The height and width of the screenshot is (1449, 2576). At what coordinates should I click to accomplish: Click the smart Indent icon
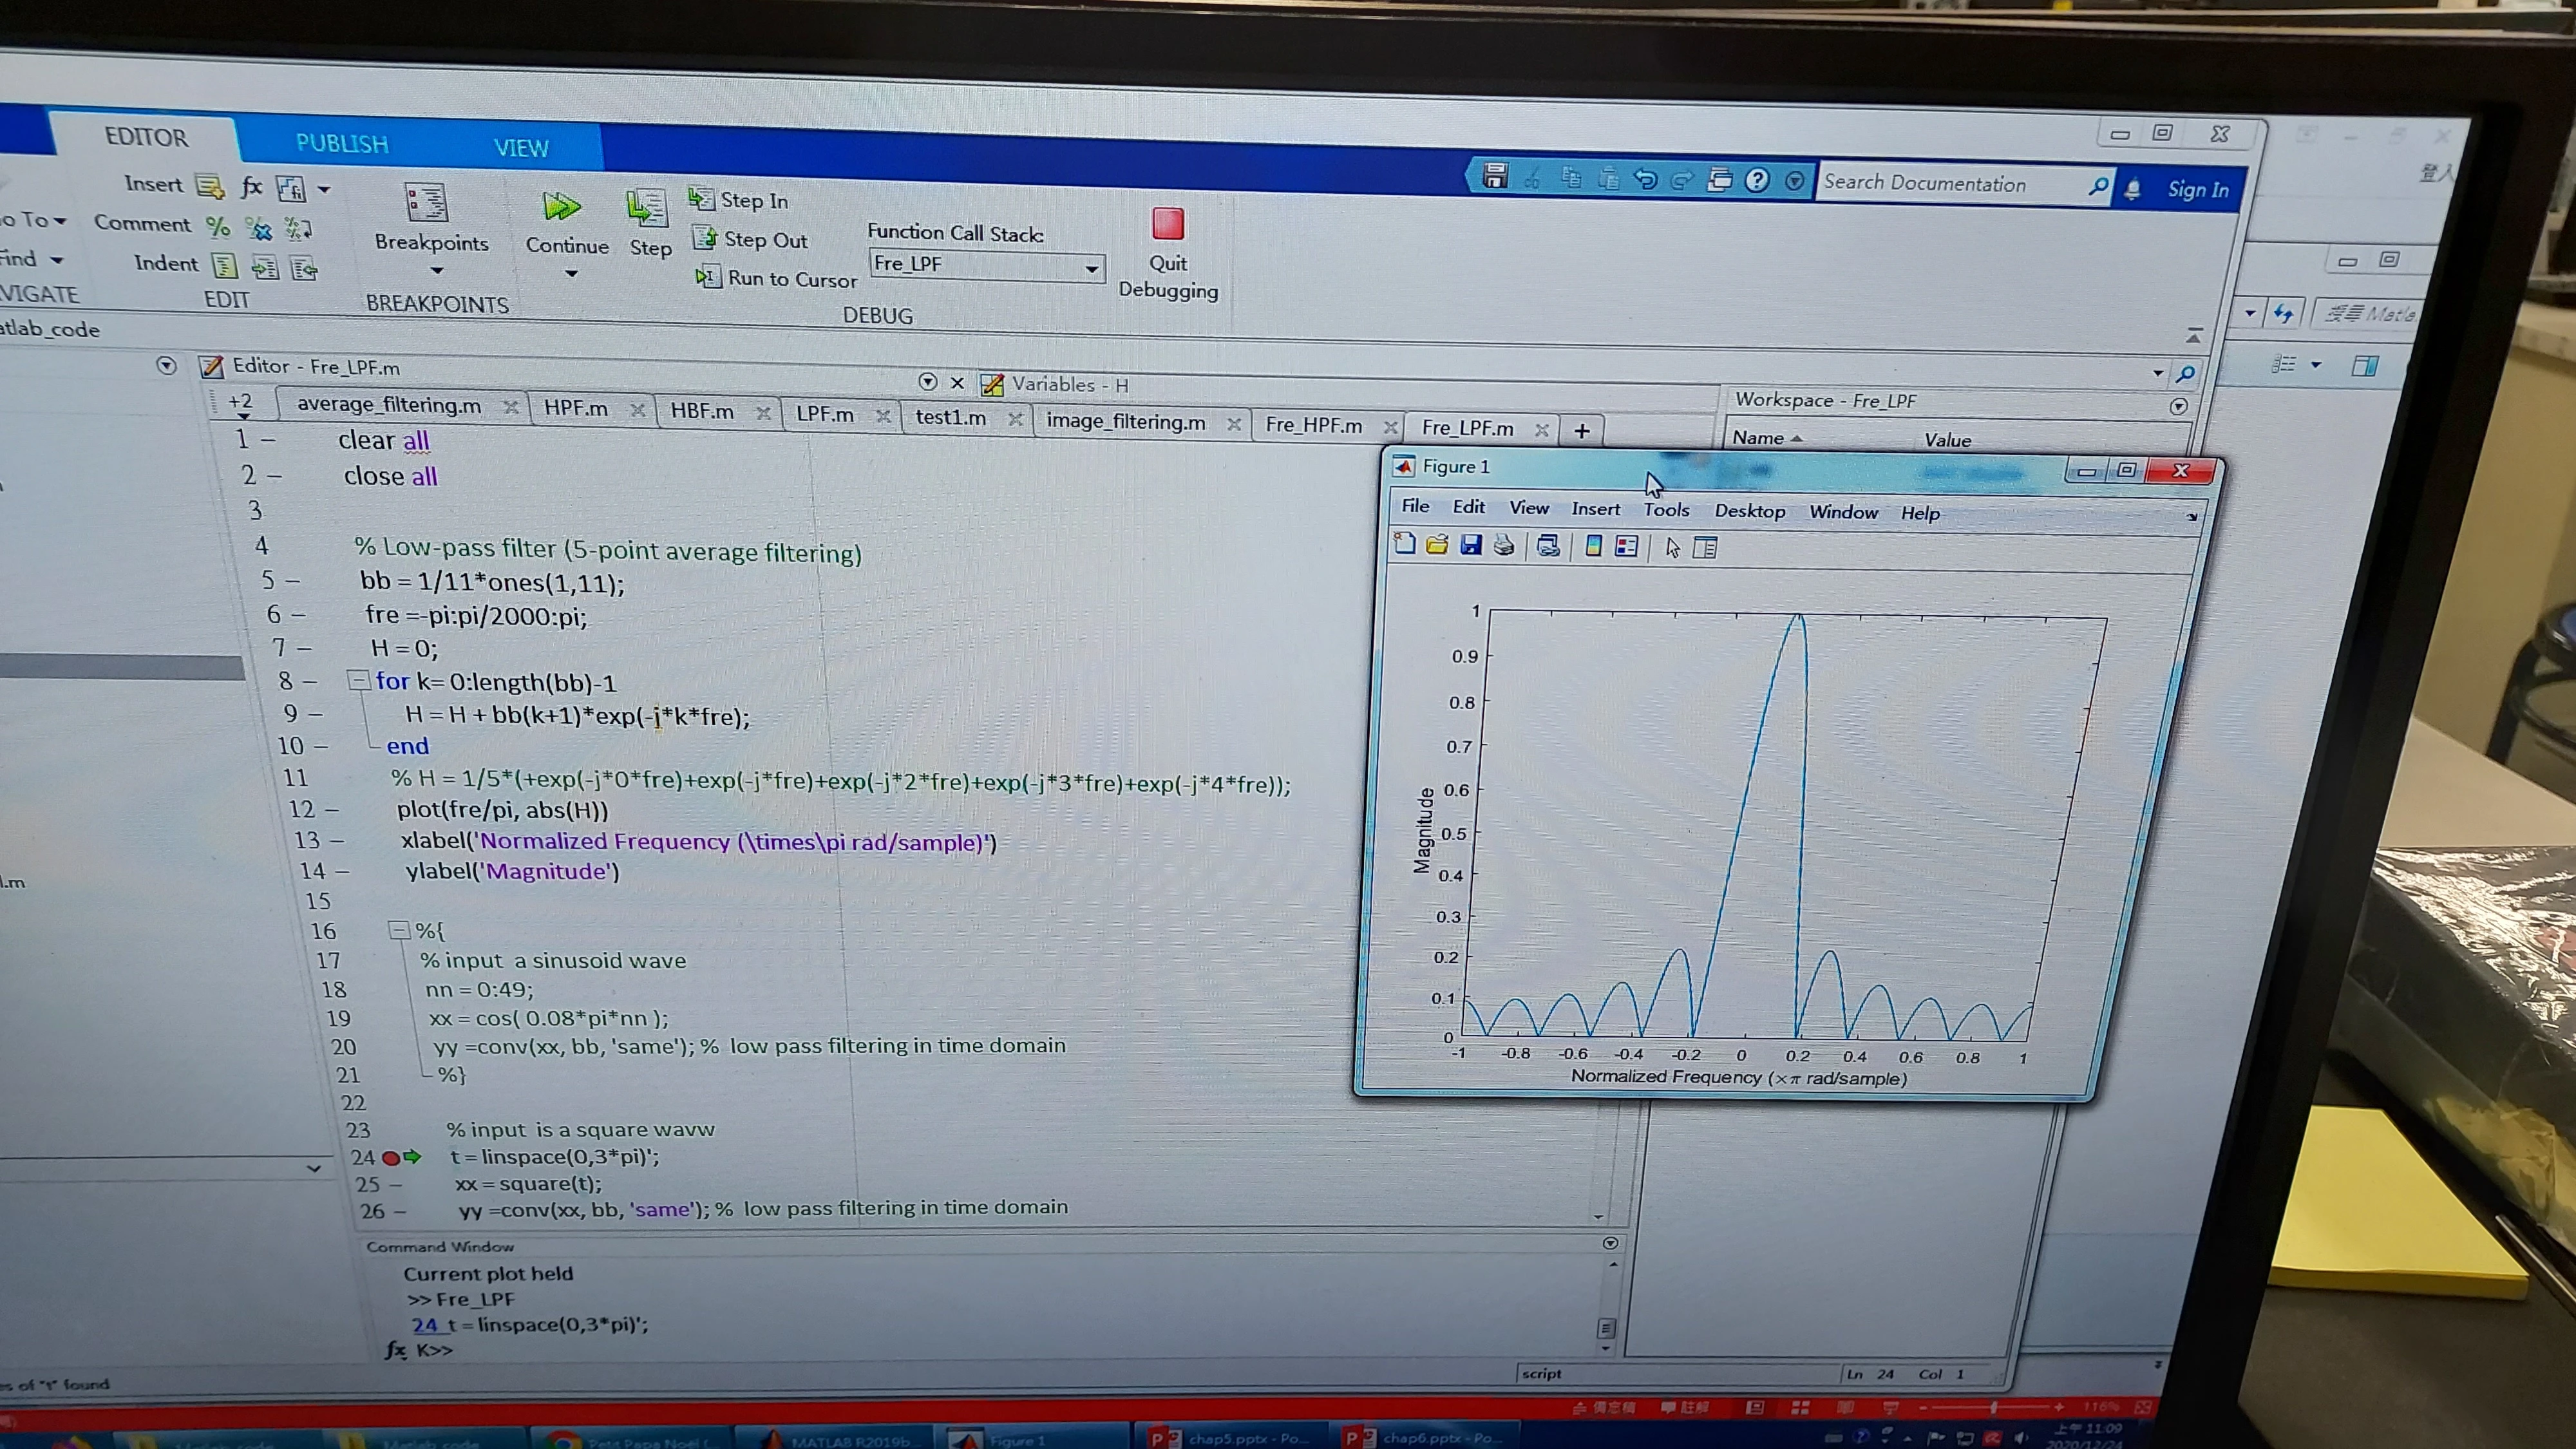225,265
